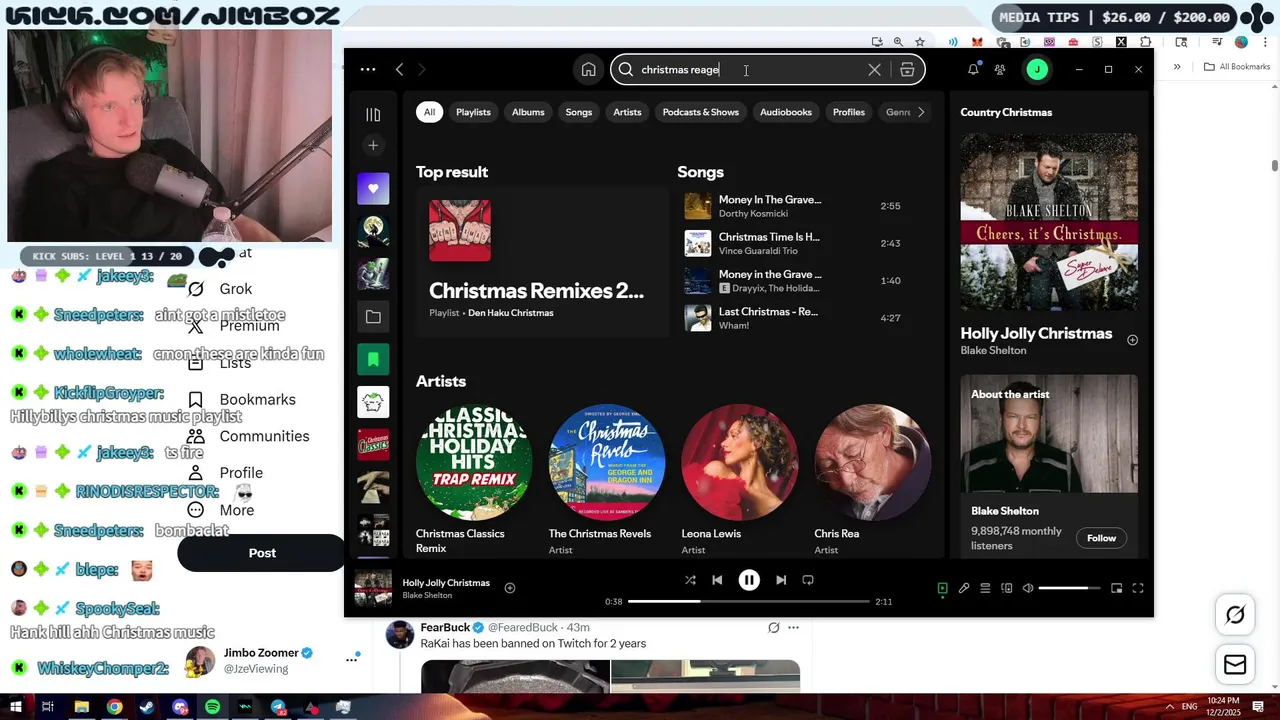Add now-playing track to Liked Songs

(510, 588)
